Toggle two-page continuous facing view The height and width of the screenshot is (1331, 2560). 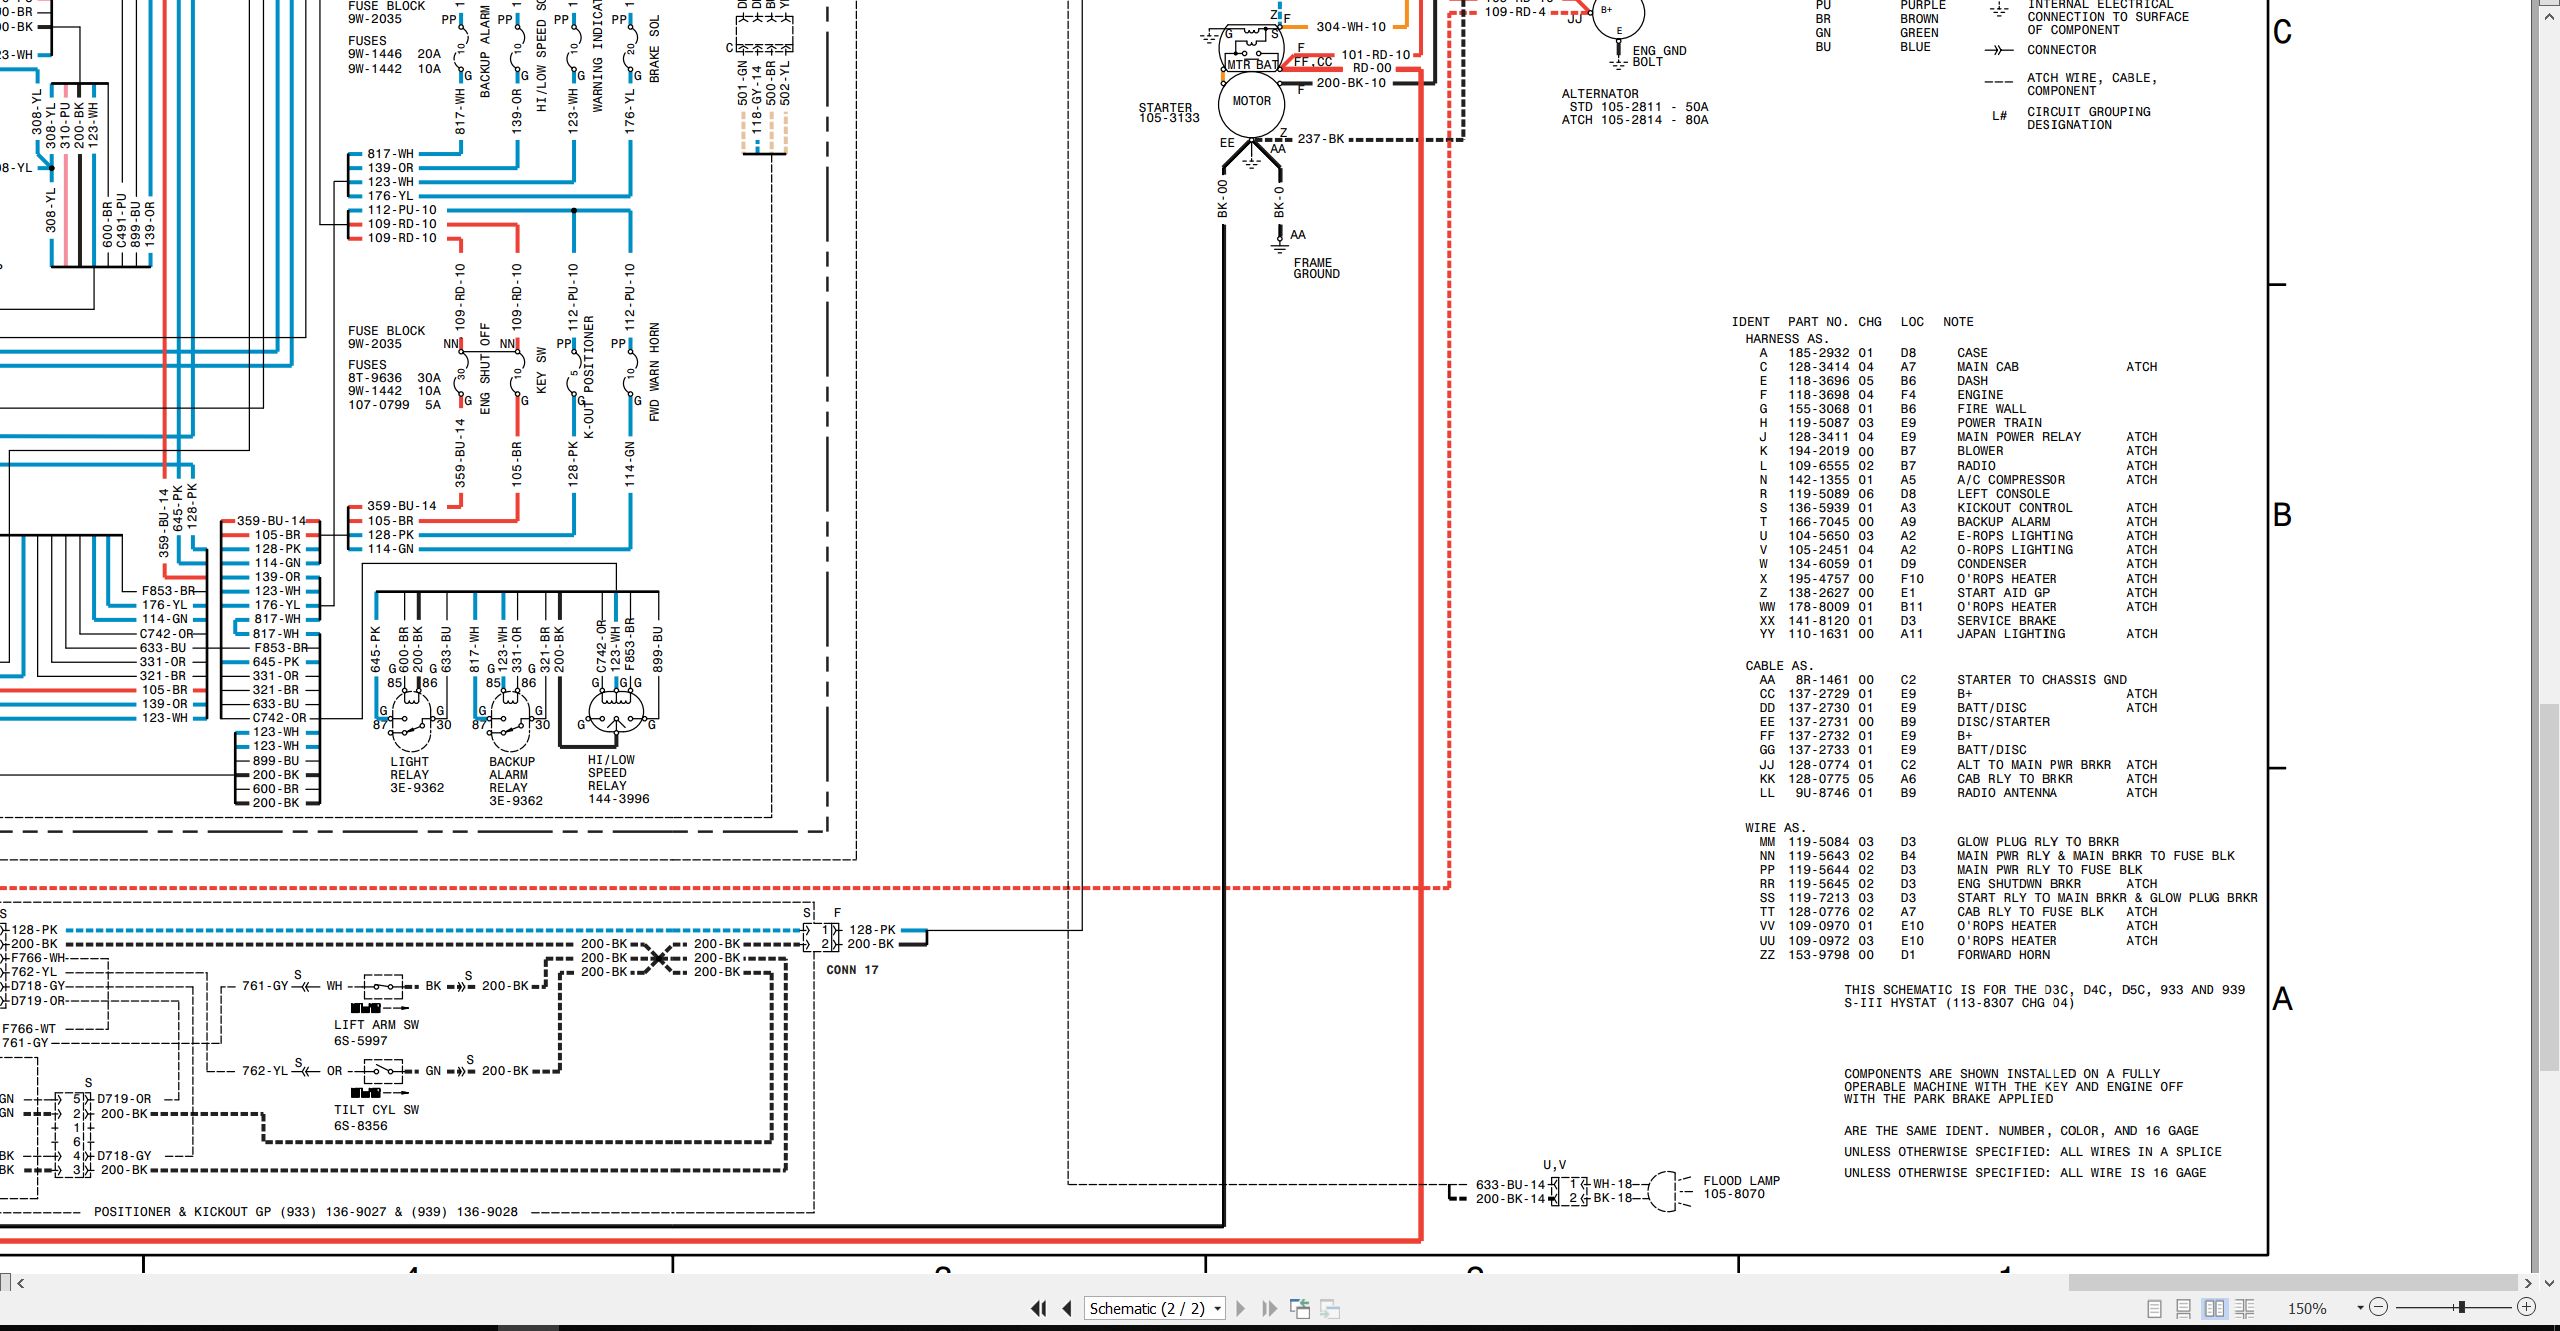(x=2245, y=1308)
